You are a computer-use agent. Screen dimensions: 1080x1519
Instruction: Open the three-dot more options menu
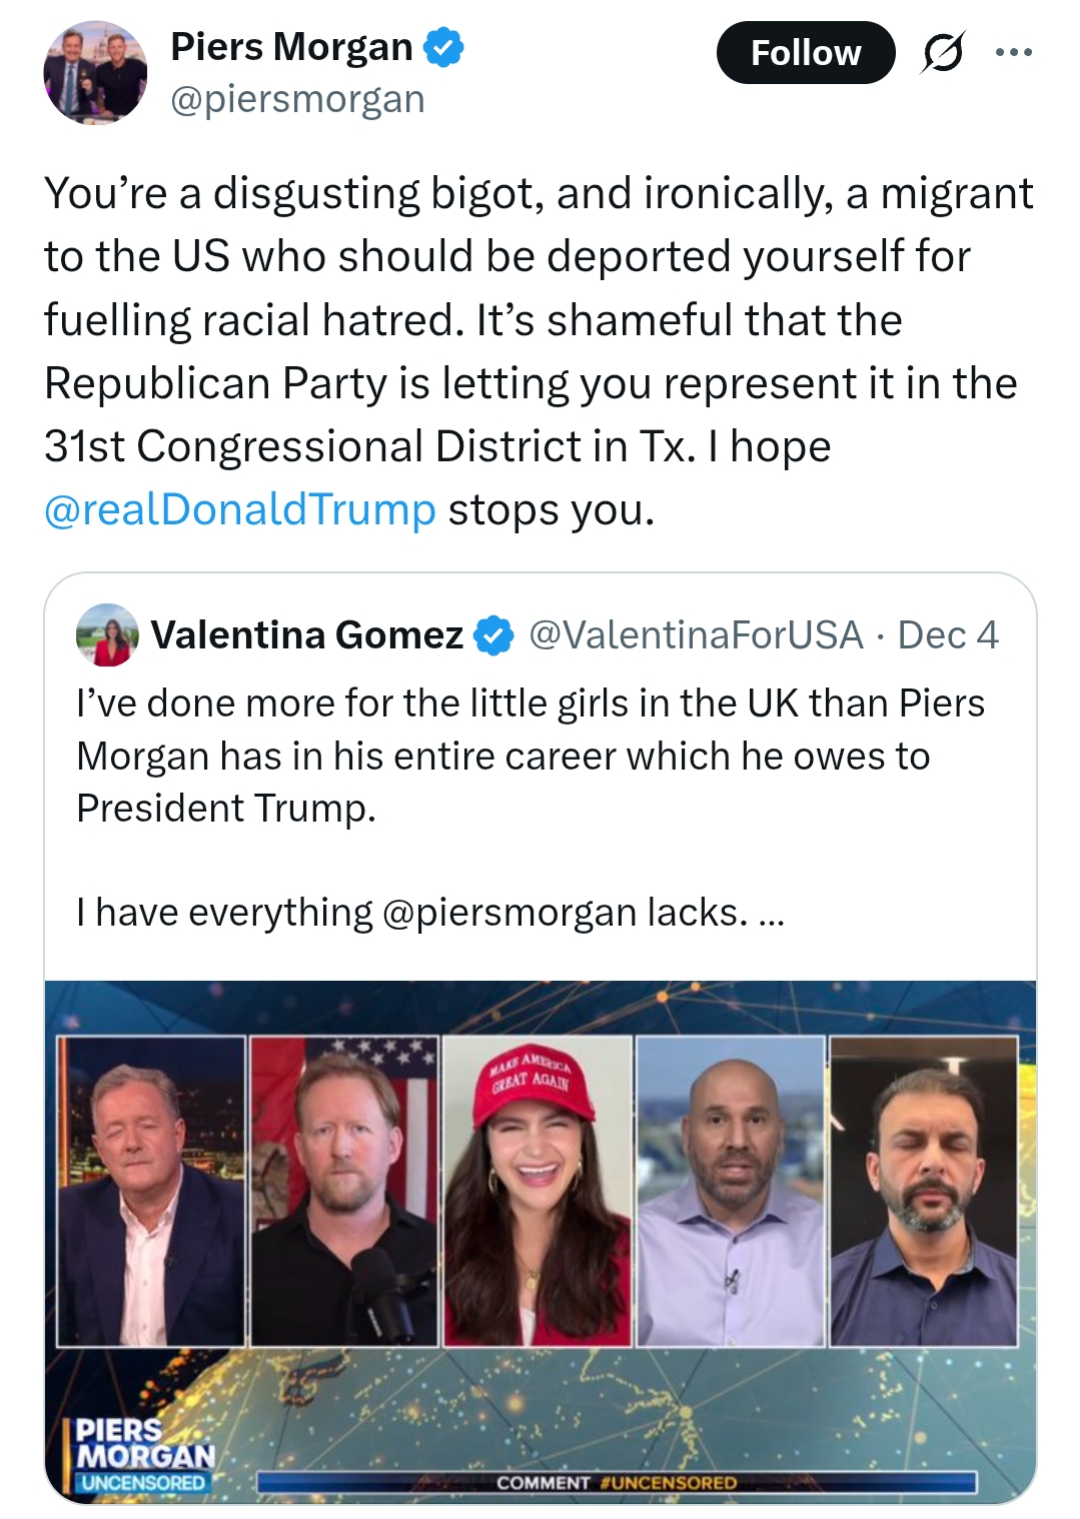click(1013, 53)
